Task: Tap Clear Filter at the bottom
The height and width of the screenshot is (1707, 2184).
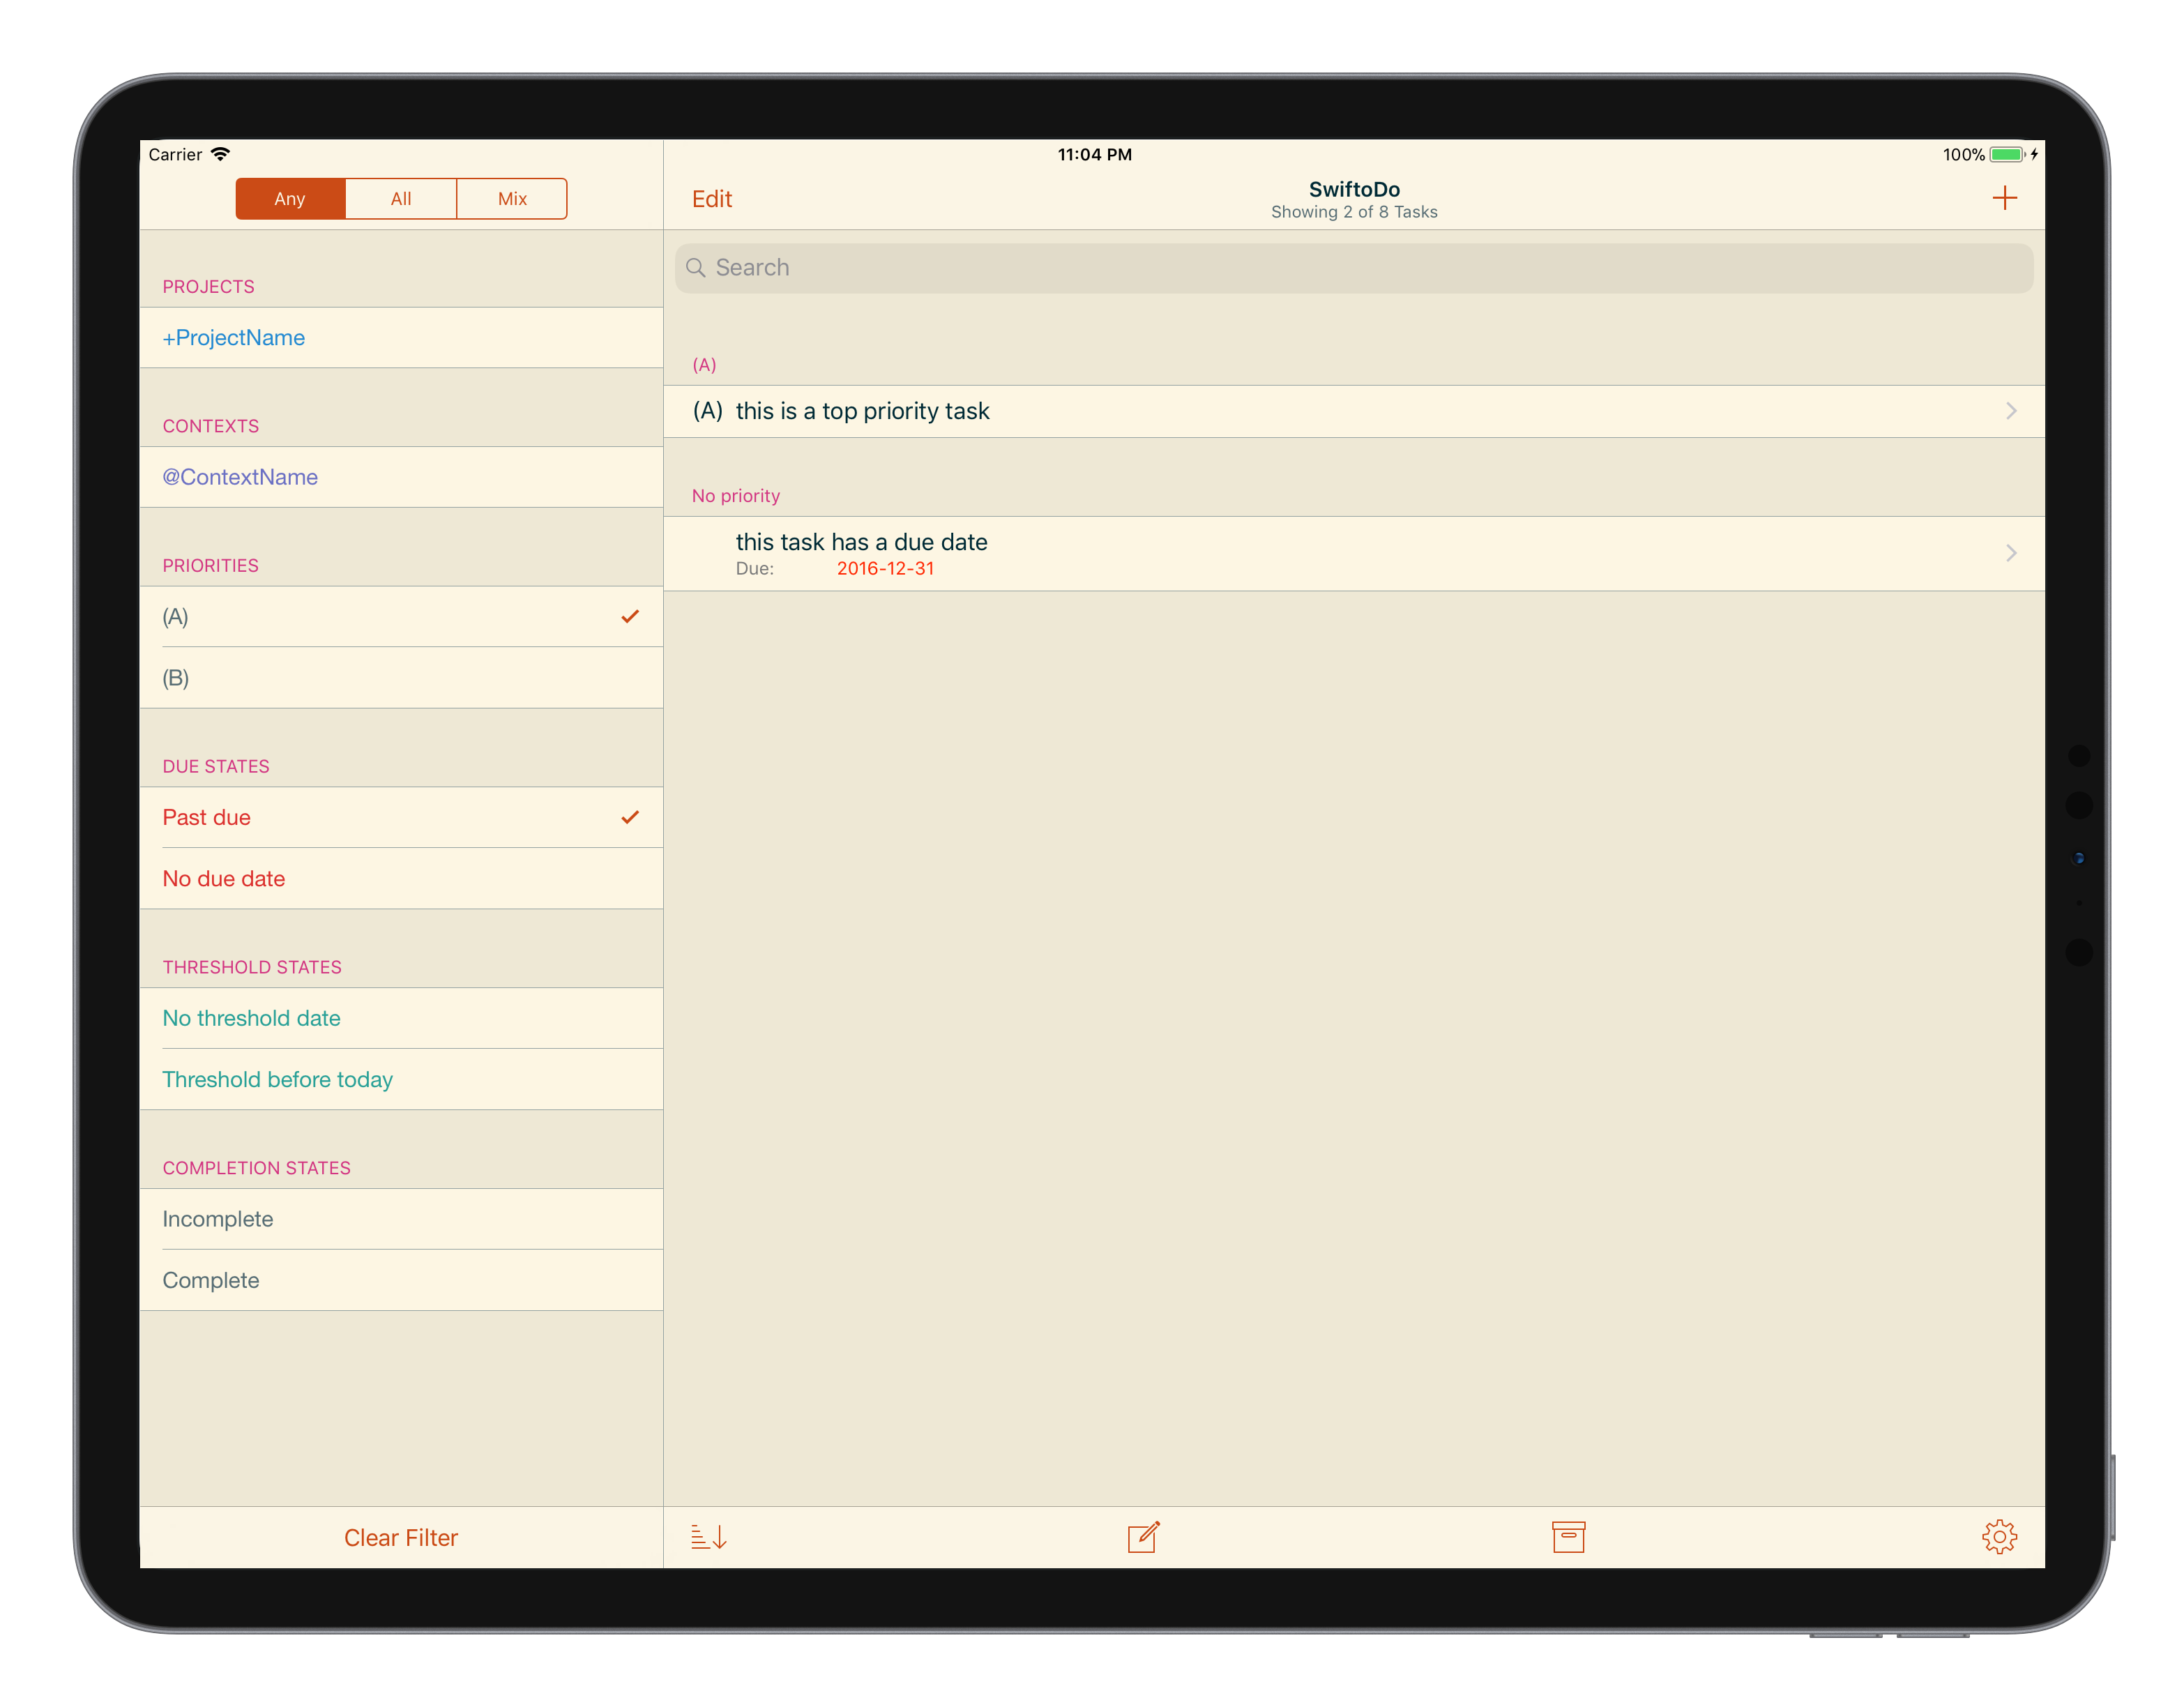Action: pyautogui.click(x=400, y=1537)
